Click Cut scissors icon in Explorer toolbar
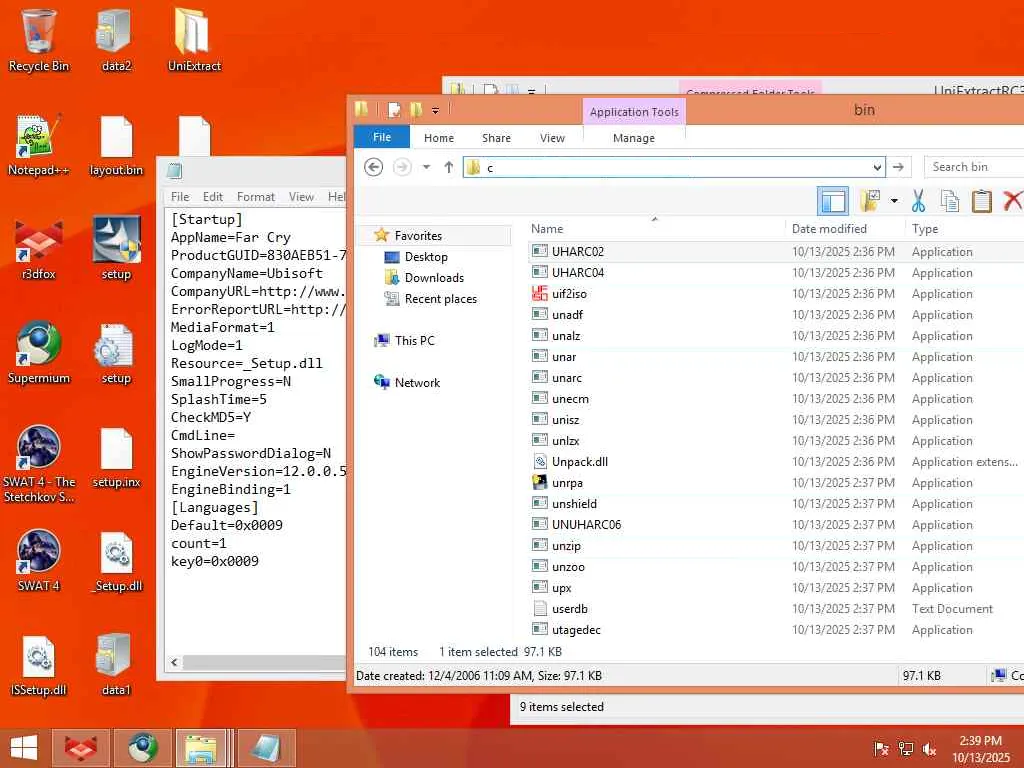1024x768 pixels. [918, 200]
